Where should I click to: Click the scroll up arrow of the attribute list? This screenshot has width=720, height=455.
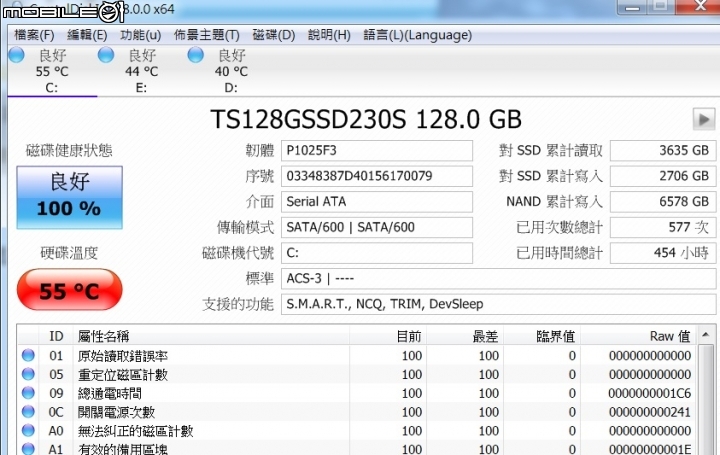coord(706,335)
